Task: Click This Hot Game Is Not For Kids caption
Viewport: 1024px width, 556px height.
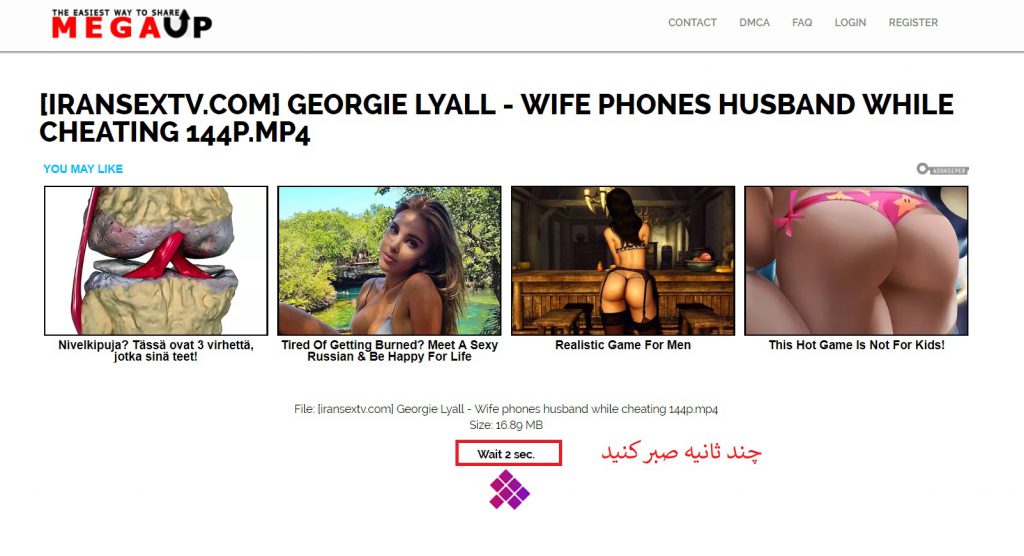Action: pyautogui.click(x=856, y=345)
